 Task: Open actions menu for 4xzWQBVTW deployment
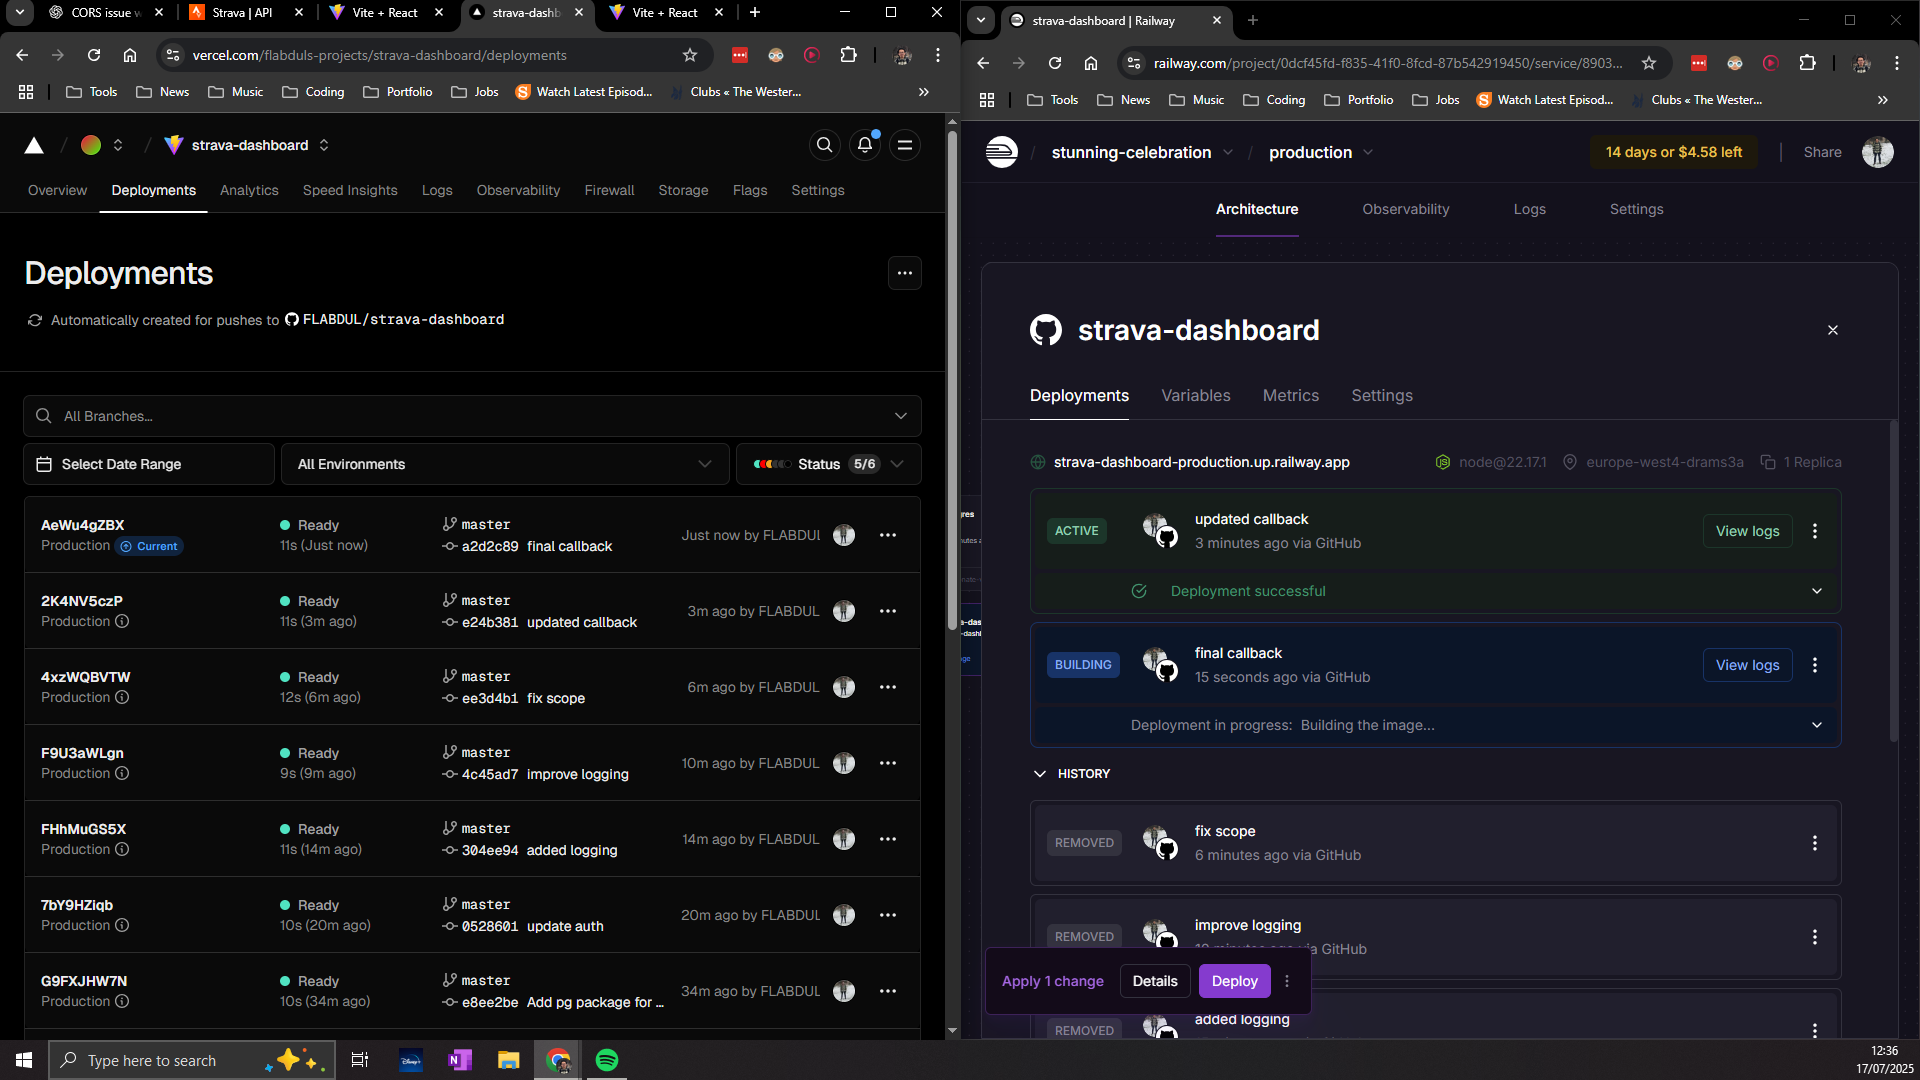coord(888,687)
